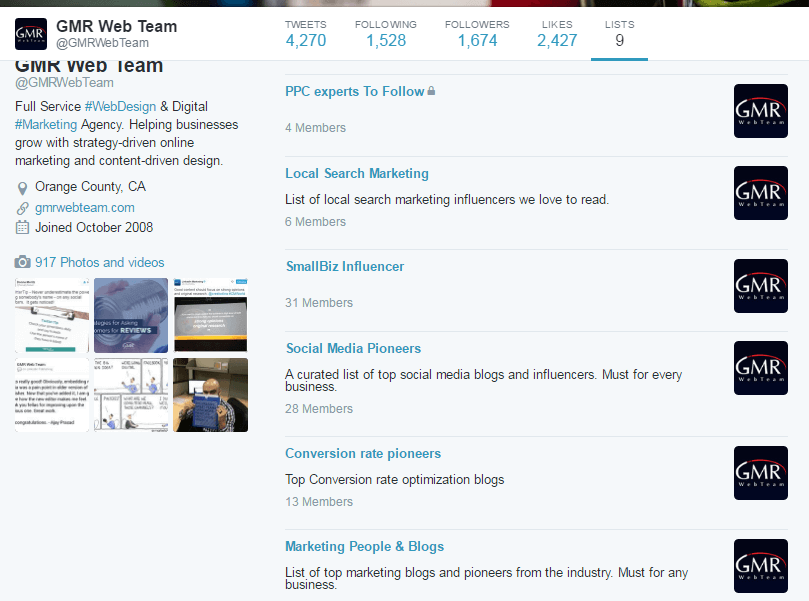
Task: Visit the gmrwebteam.com website link
Action: [85, 207]
